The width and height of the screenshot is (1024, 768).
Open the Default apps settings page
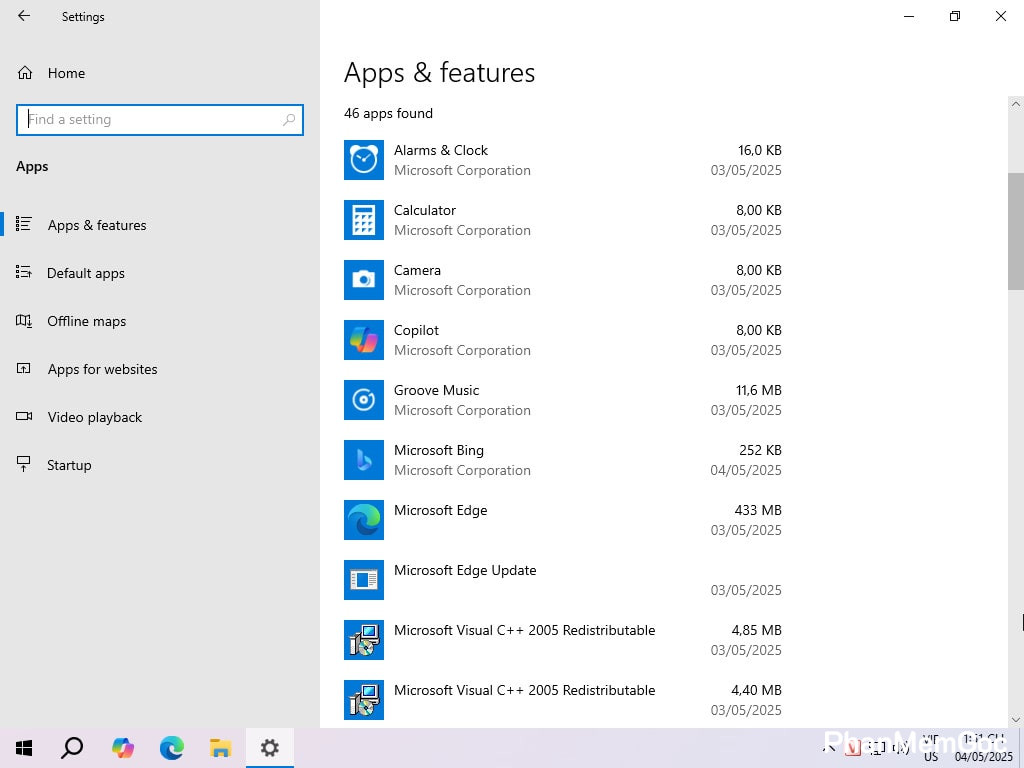click(86, 273)
